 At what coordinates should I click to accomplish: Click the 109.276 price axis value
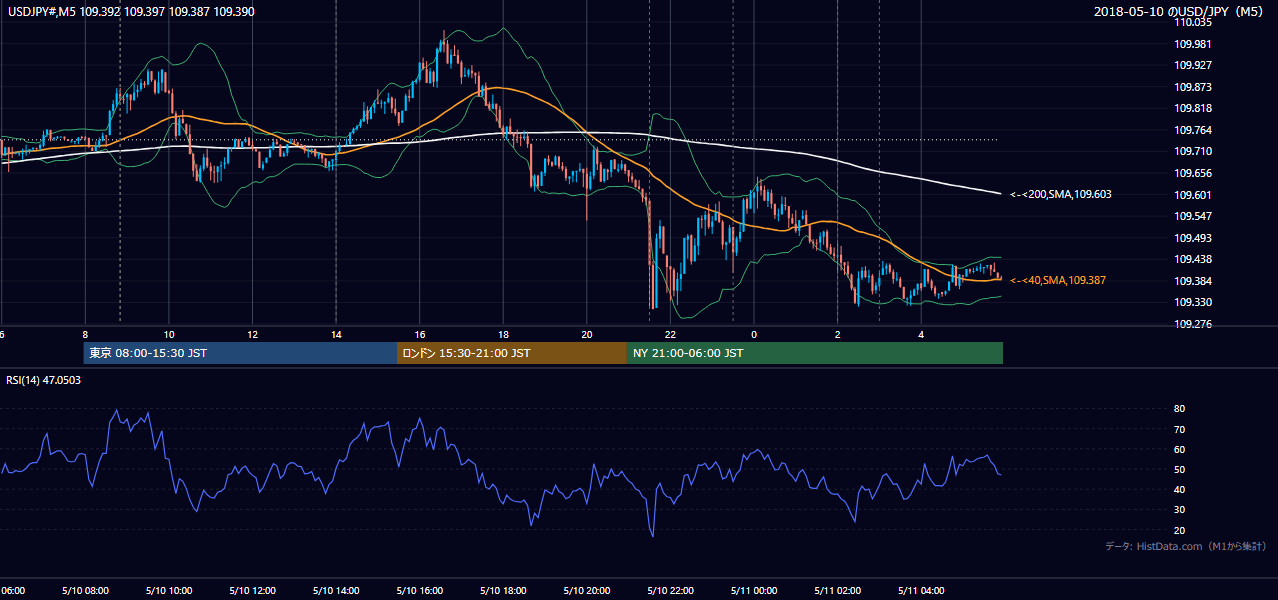point(1194,324)
